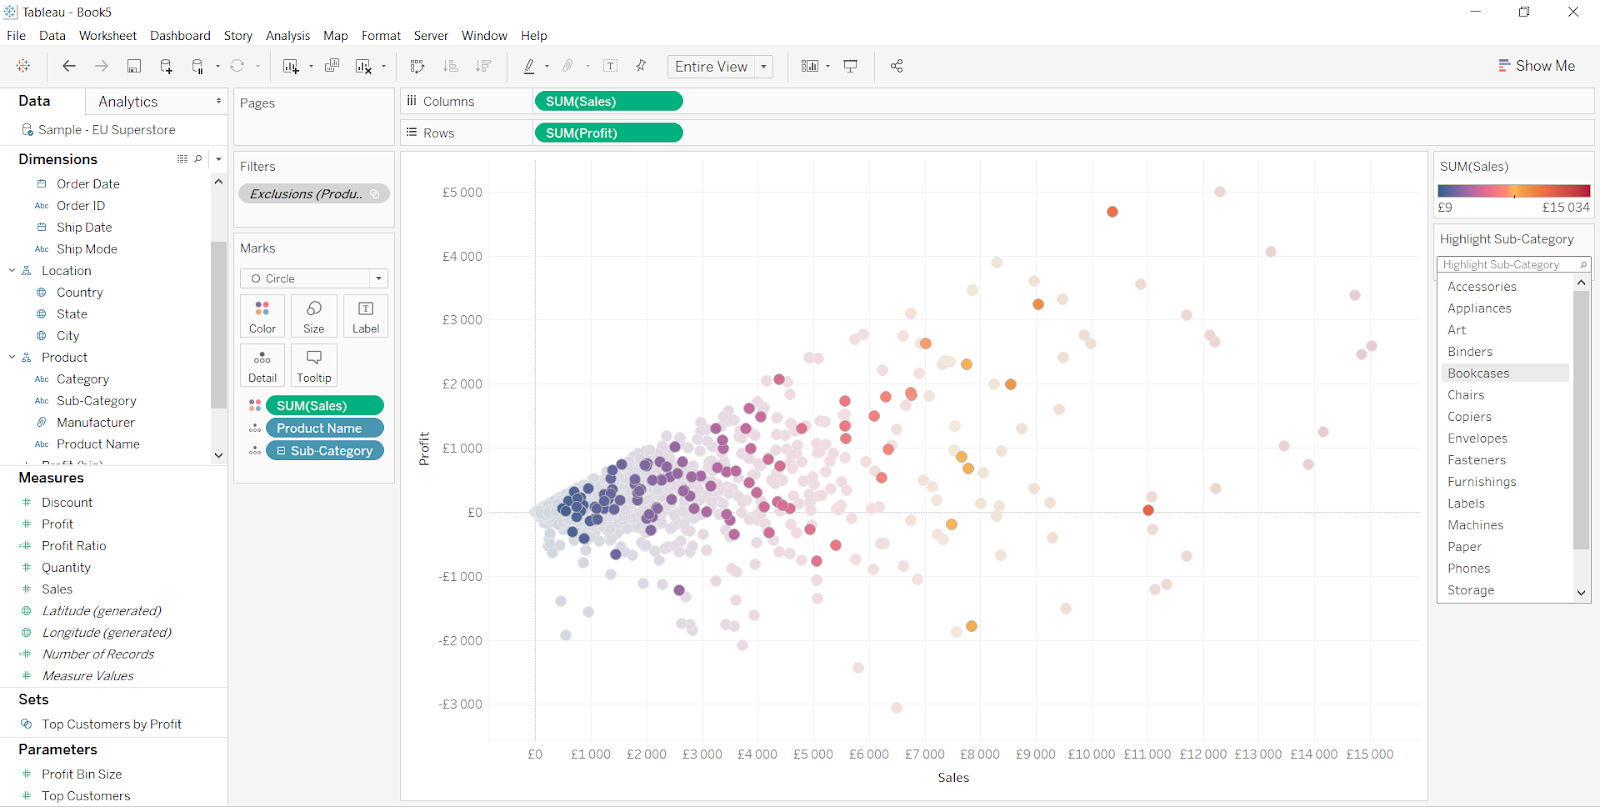Toggle Presentation Mode from the toolbar
This screenshot has width=1600, height=807.
tap(850, 66)
